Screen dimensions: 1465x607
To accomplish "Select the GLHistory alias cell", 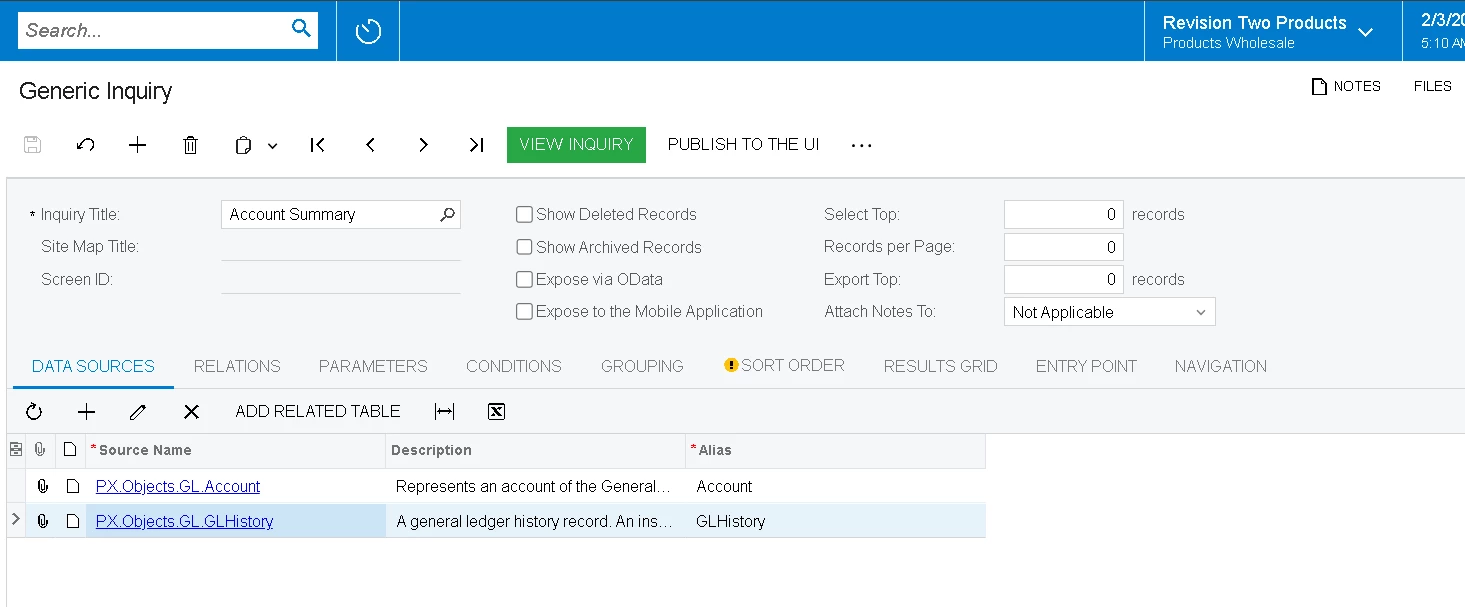I will pos(835,521).
